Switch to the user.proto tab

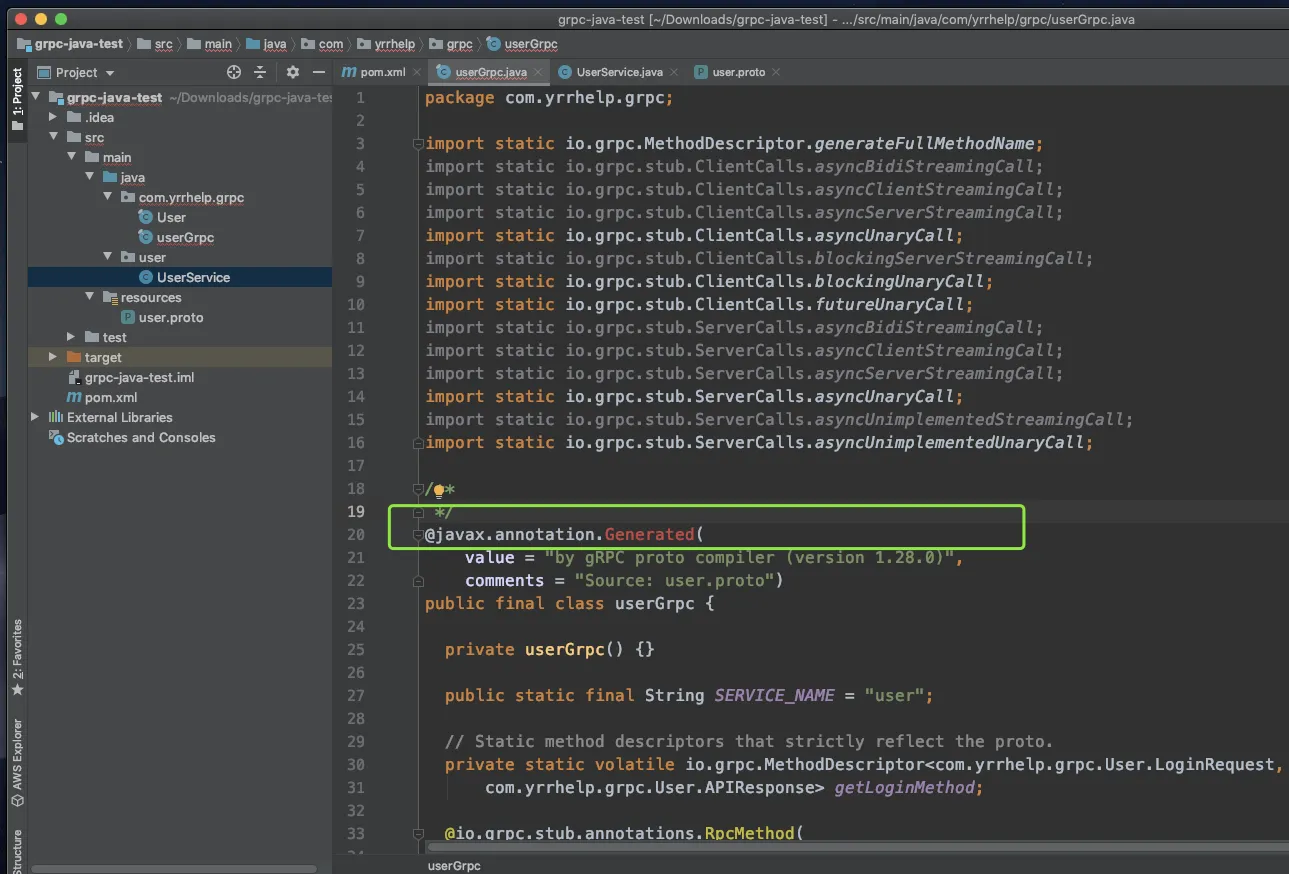[737, 72]
